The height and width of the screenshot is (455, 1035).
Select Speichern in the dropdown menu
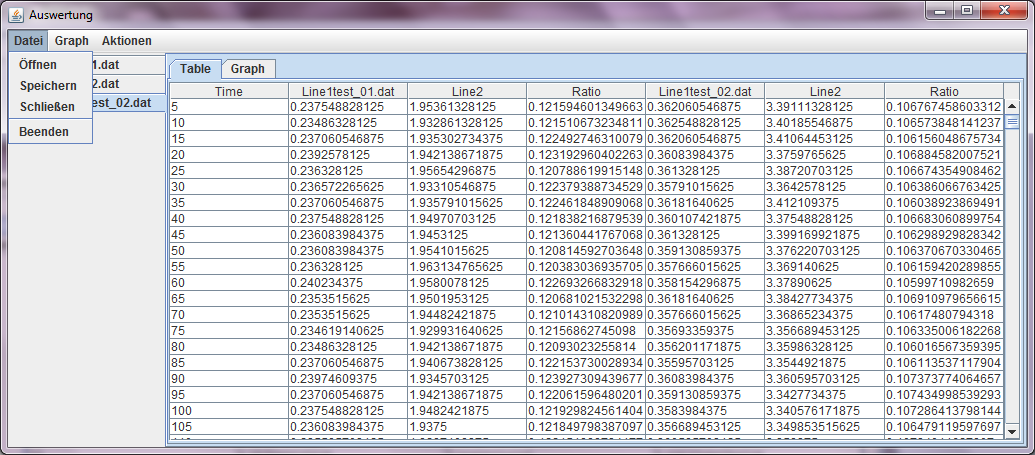(48, 86)
